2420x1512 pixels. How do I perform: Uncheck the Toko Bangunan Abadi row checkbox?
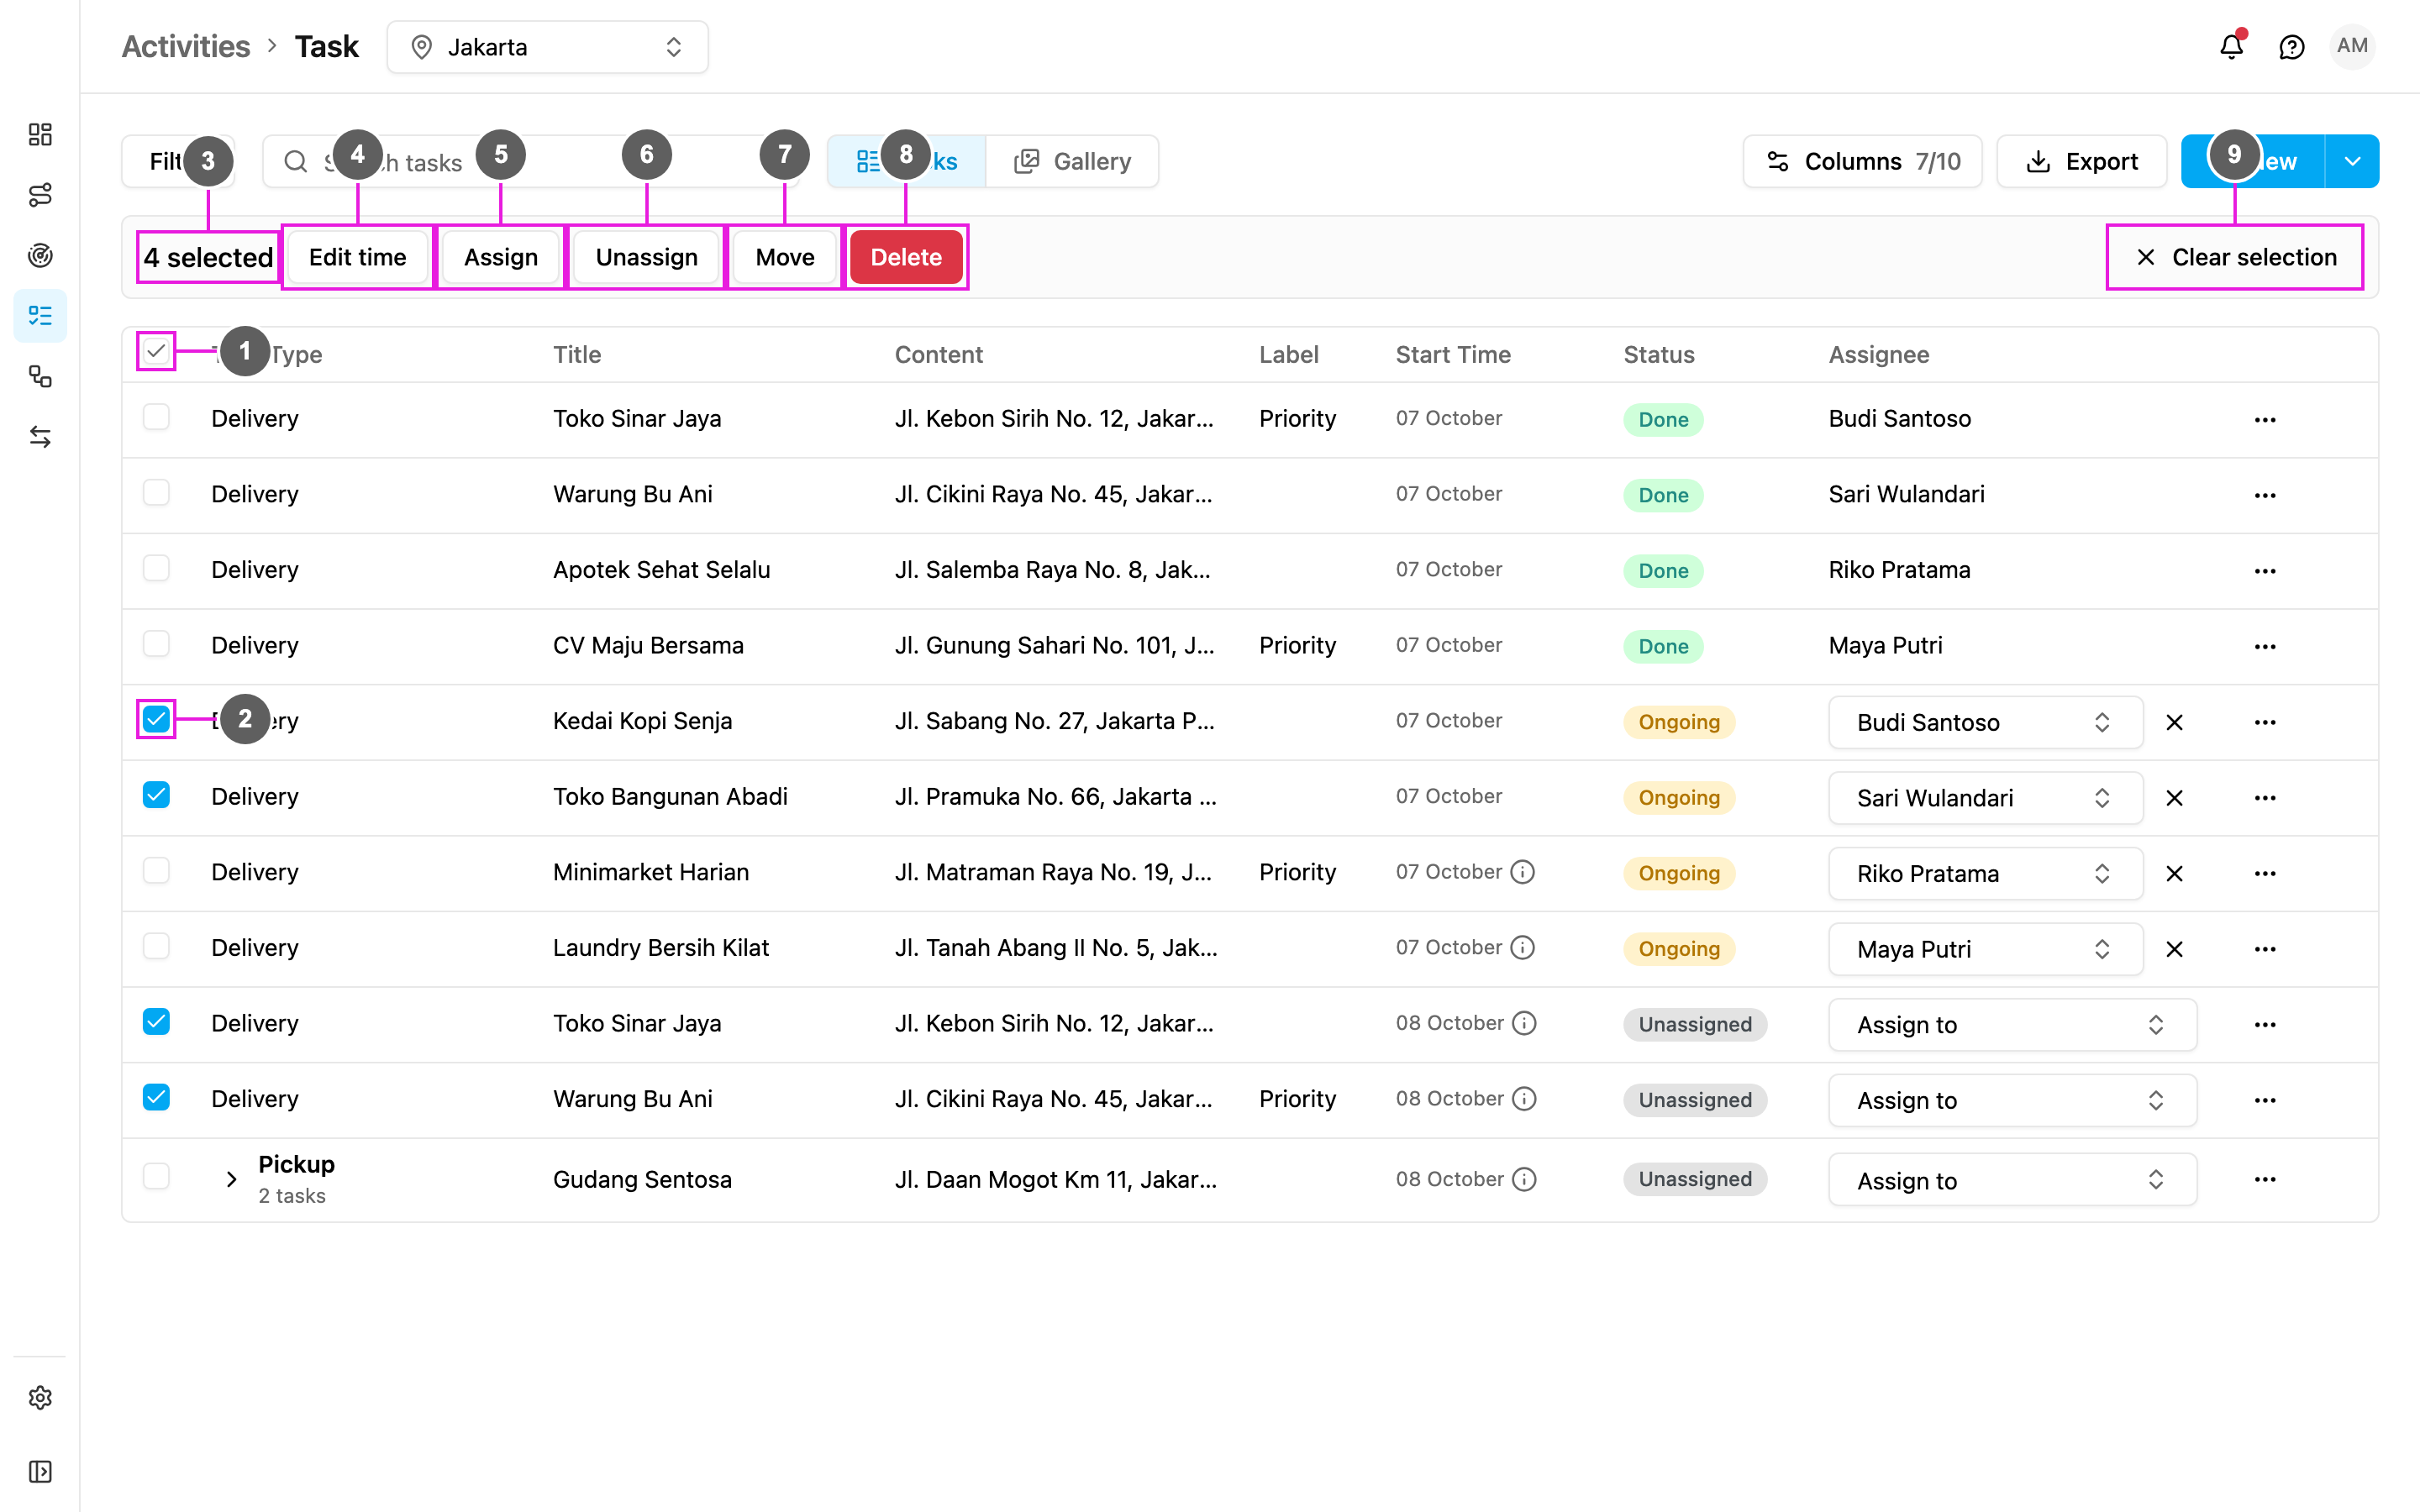click(156, 795)
